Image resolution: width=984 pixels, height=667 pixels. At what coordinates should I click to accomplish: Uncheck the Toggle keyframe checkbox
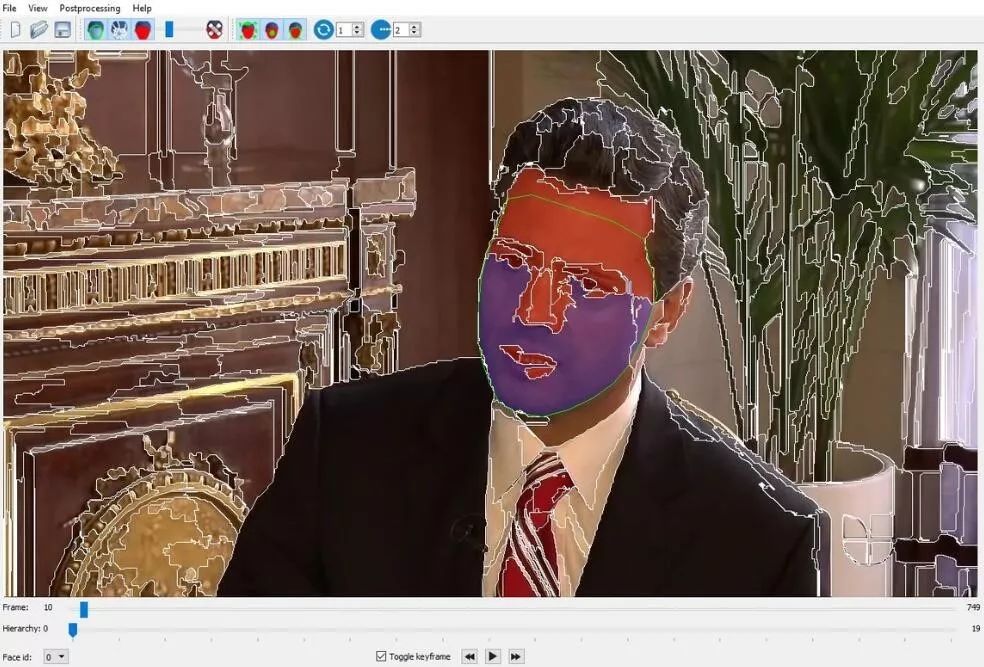380,657
